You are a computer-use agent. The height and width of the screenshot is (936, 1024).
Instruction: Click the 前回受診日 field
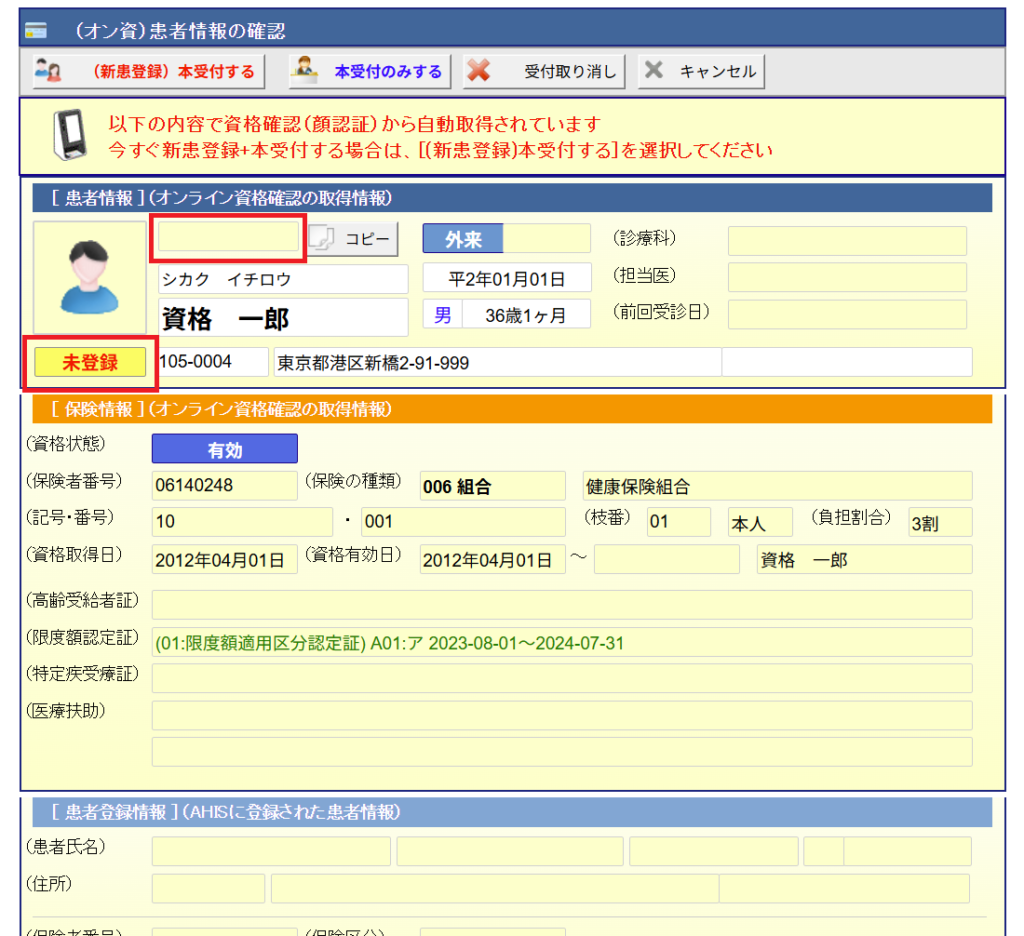846,314
